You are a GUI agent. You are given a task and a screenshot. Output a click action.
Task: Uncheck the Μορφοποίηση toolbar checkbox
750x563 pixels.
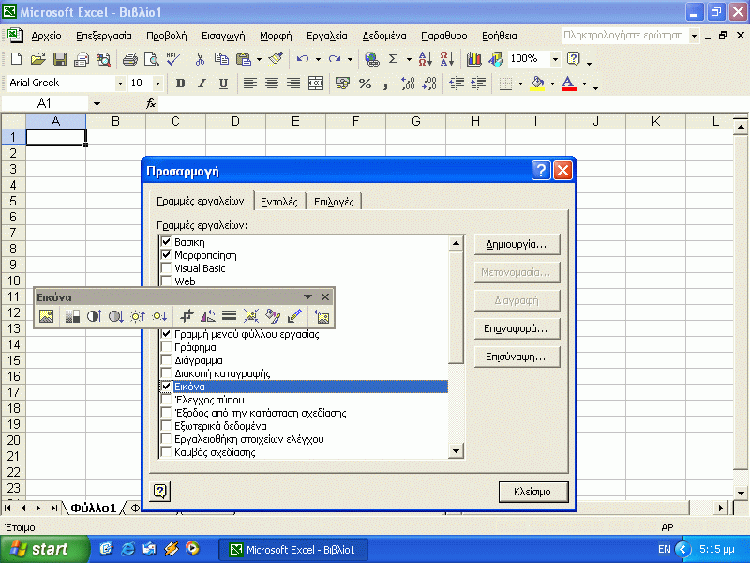click(166, 254)
